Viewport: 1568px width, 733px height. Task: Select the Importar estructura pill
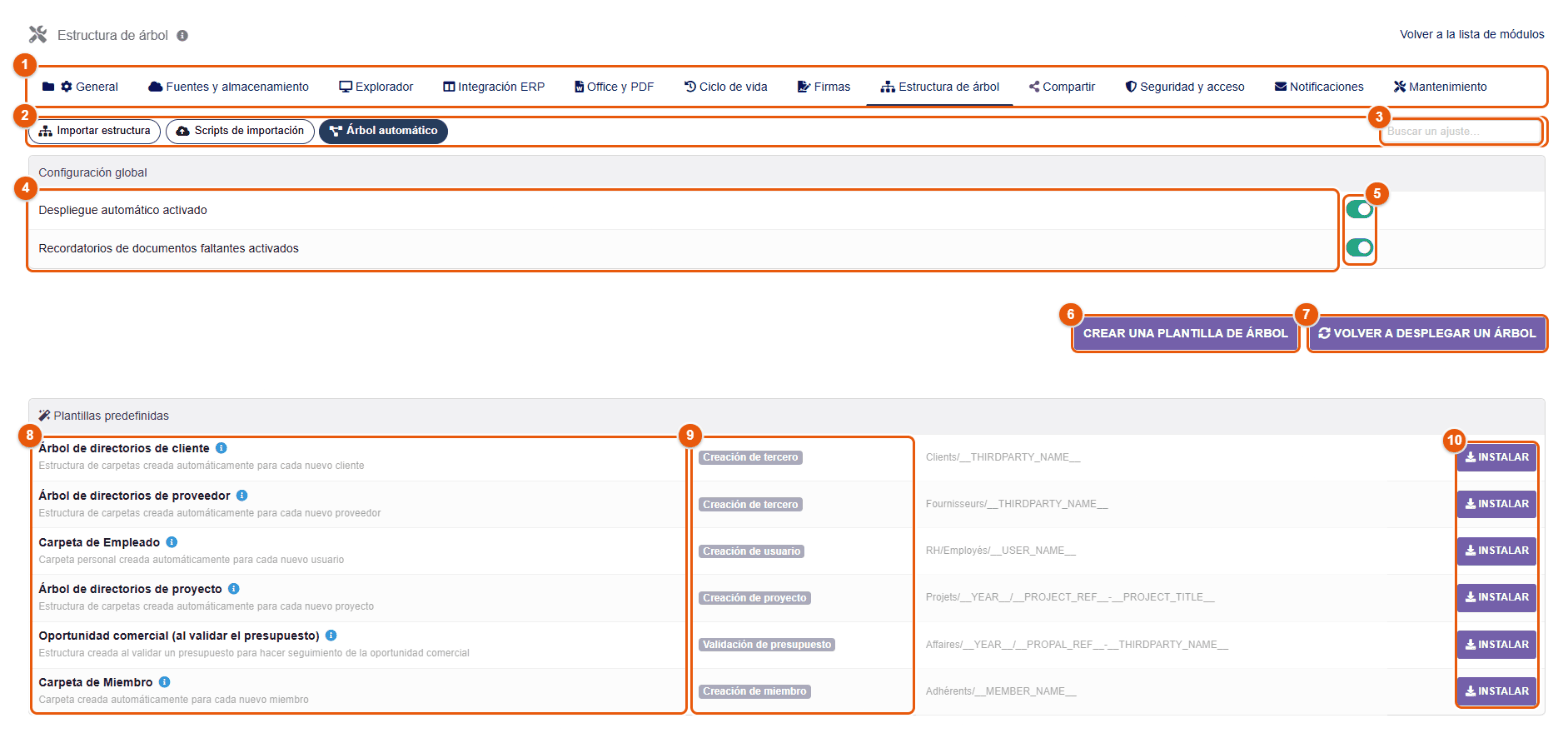point(95,131)
